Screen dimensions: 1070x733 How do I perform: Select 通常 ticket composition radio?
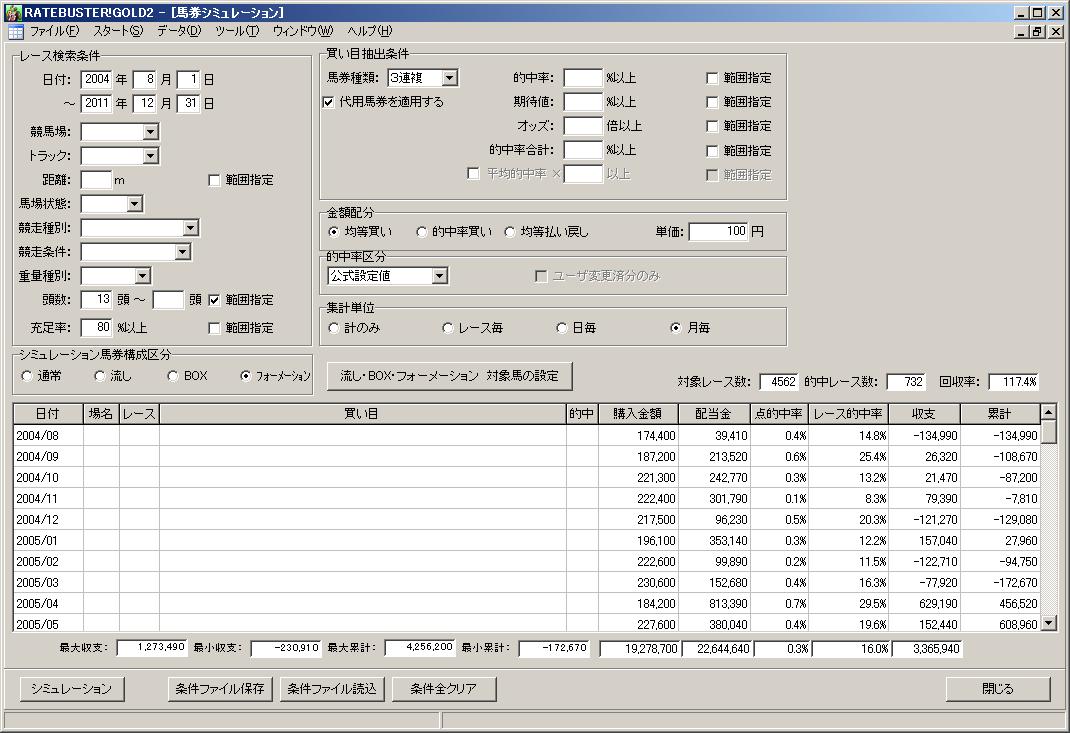pos(27,376)
